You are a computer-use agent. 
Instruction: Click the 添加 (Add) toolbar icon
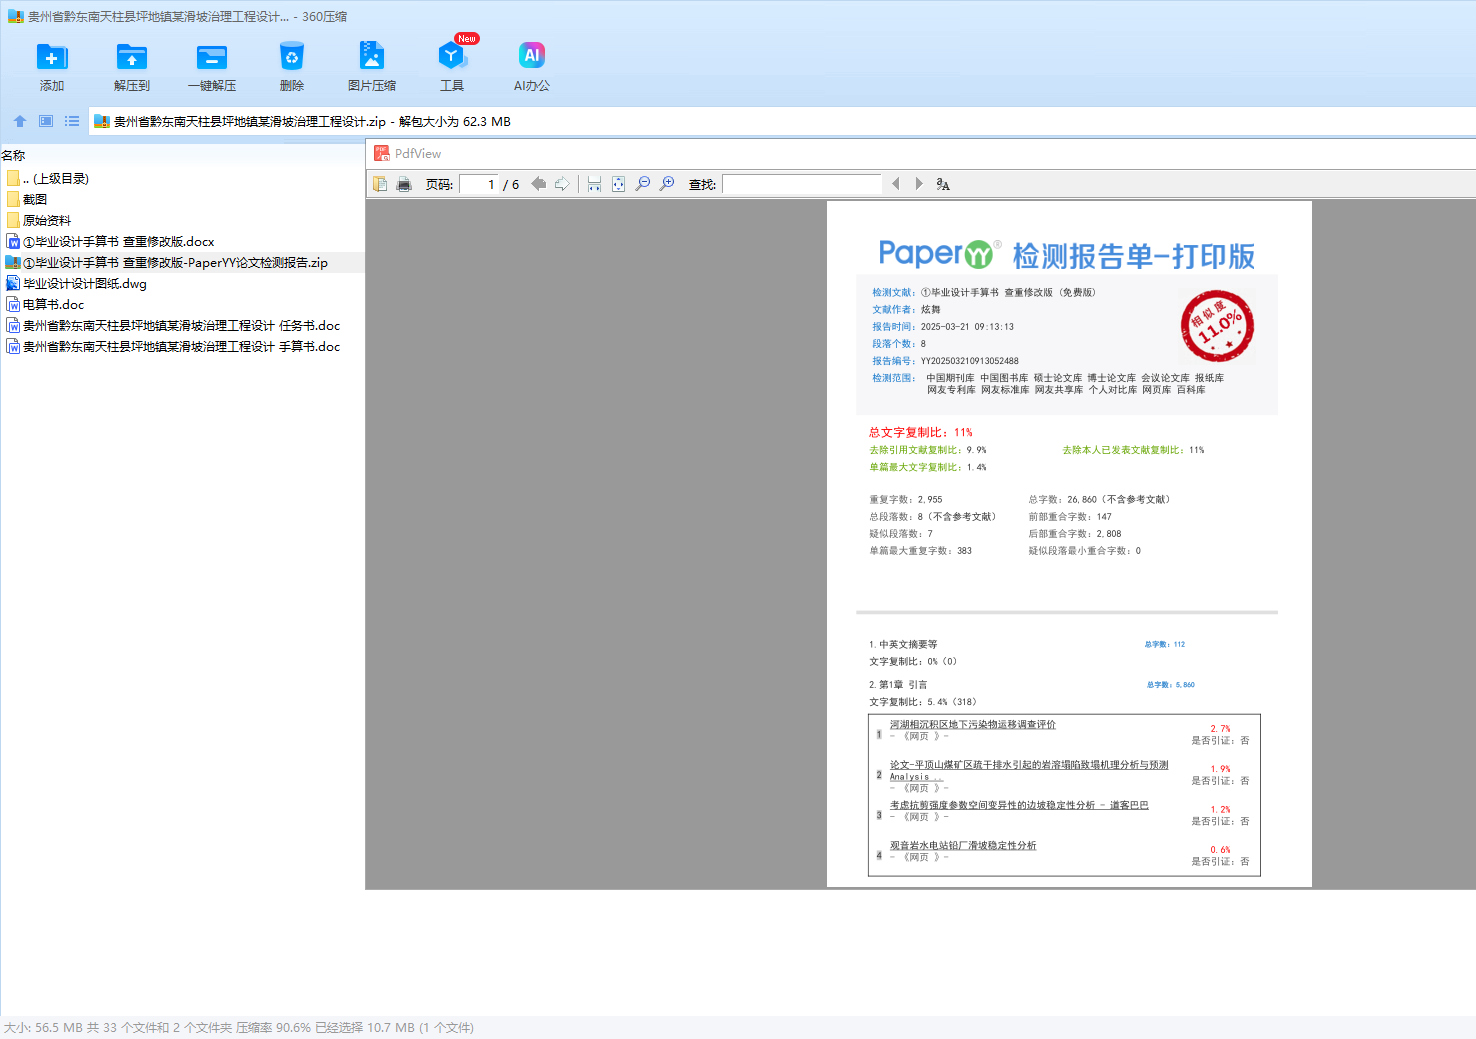[x=52, y=57]
